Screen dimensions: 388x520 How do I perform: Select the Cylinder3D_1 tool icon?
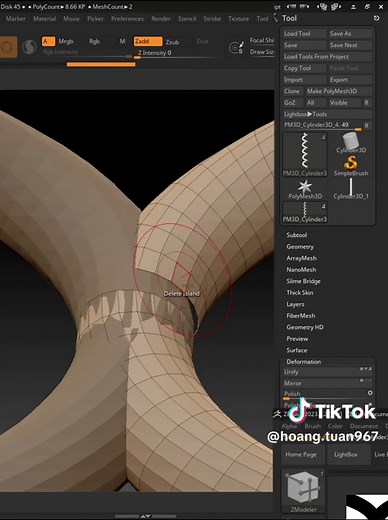351,189
